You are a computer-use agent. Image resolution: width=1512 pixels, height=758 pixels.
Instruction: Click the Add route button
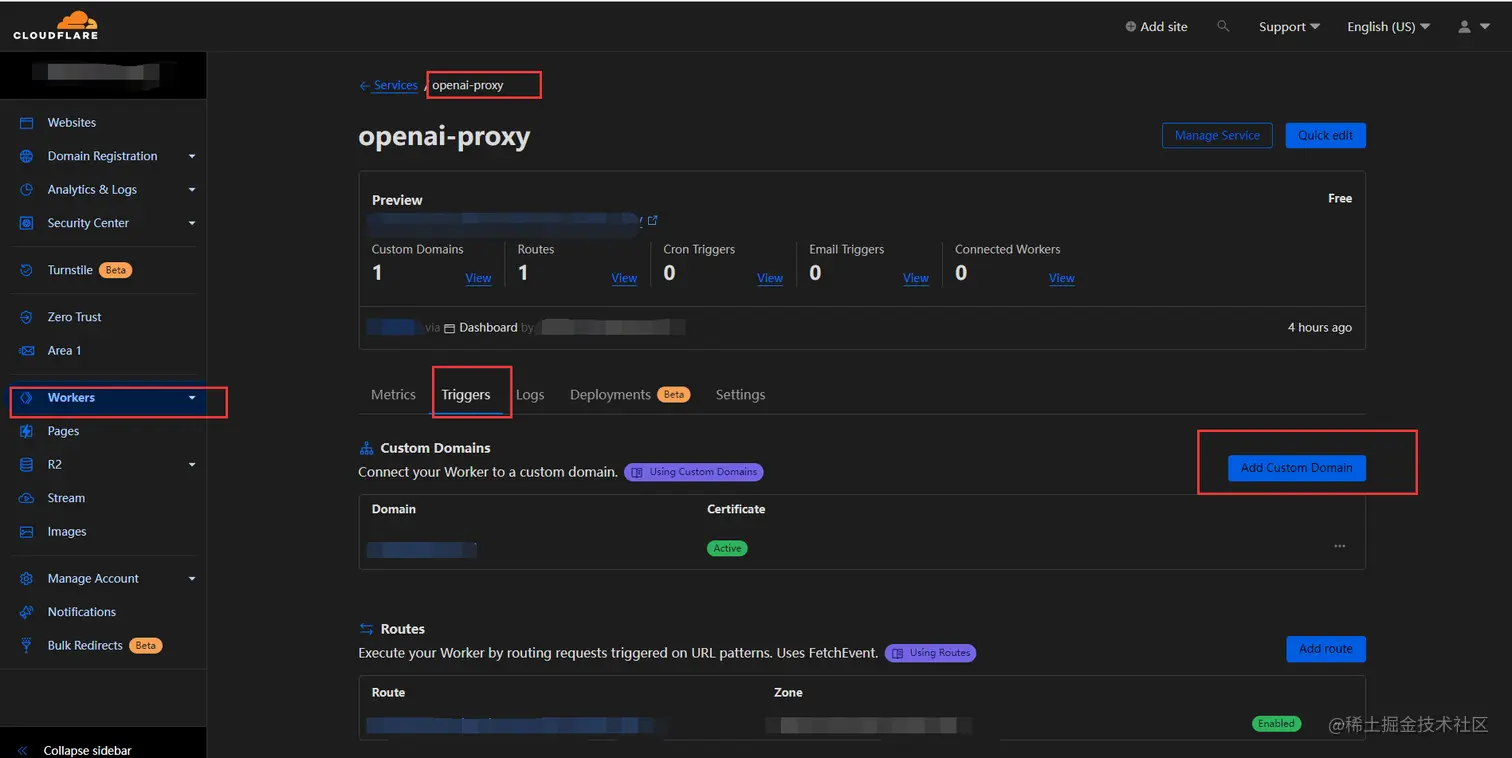(1325, 649)
